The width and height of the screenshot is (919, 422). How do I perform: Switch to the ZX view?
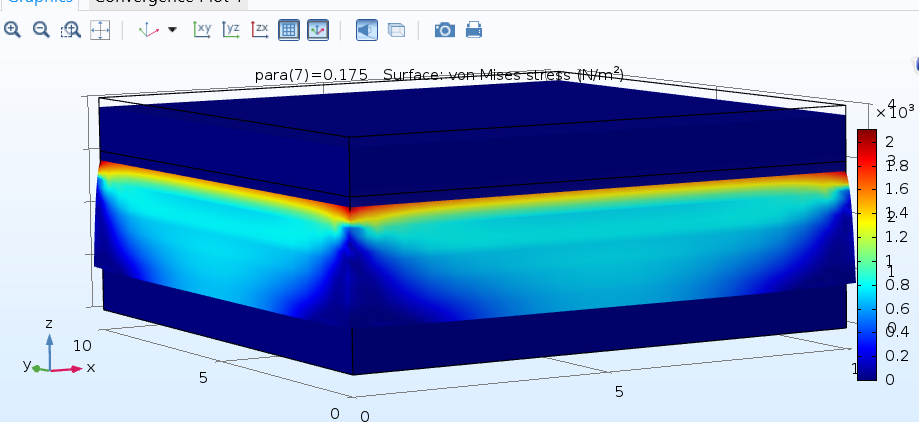click(259, 30)
